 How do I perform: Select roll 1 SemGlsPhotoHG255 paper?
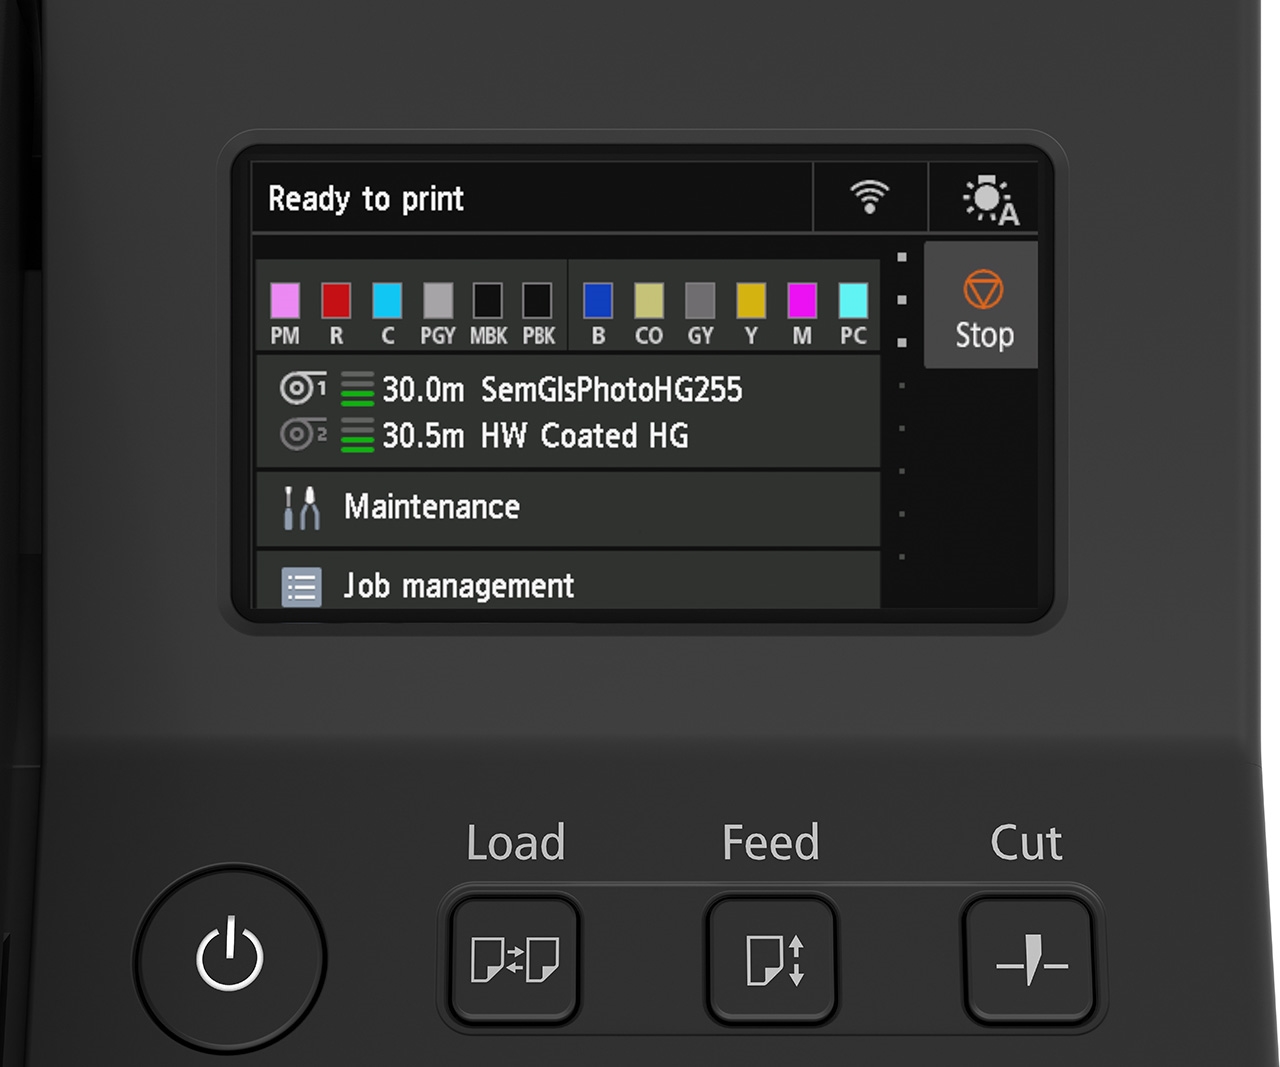tap(611, 389)
